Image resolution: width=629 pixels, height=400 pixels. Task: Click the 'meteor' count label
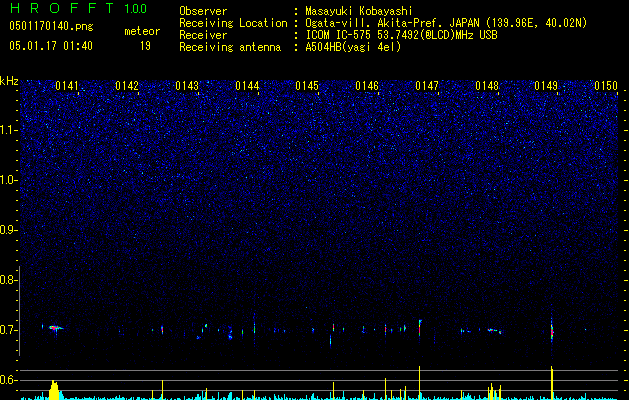click(142, 31)
